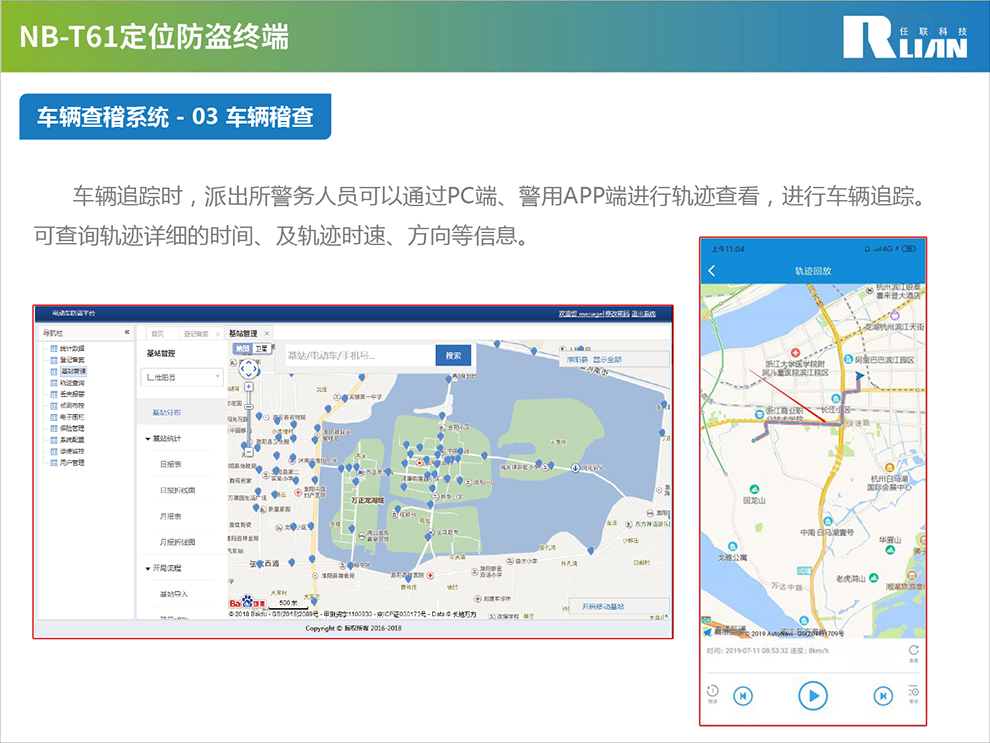Select 日报表 in the side menu

[171, 464]
